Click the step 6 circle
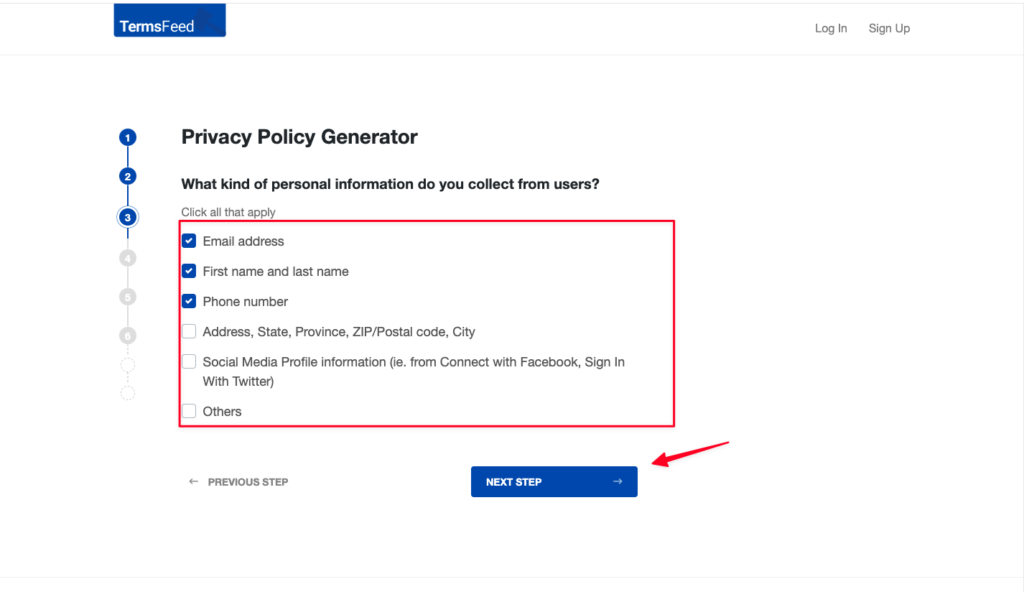1024x592 pixels. click(x=128, y=336)
